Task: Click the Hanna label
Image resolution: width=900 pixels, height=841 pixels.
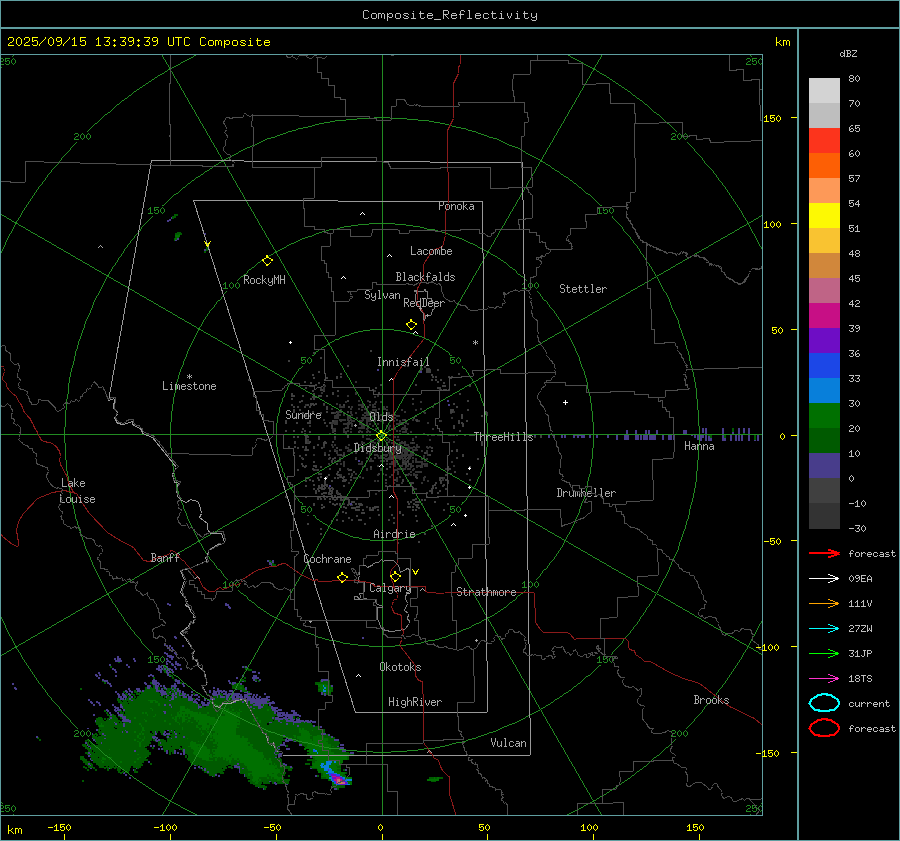Action: pos(699,446)
